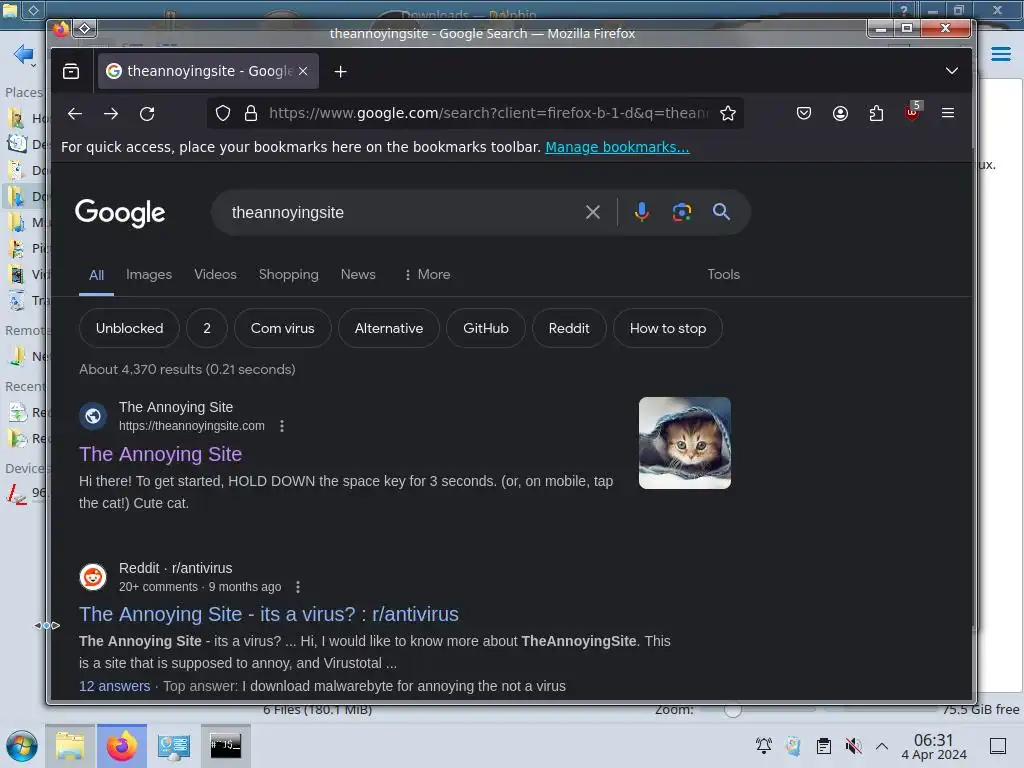Click Show Desktop button in taskbar
The width and height of the screenshot is (1024, 768).
click(x=998, y=746)
